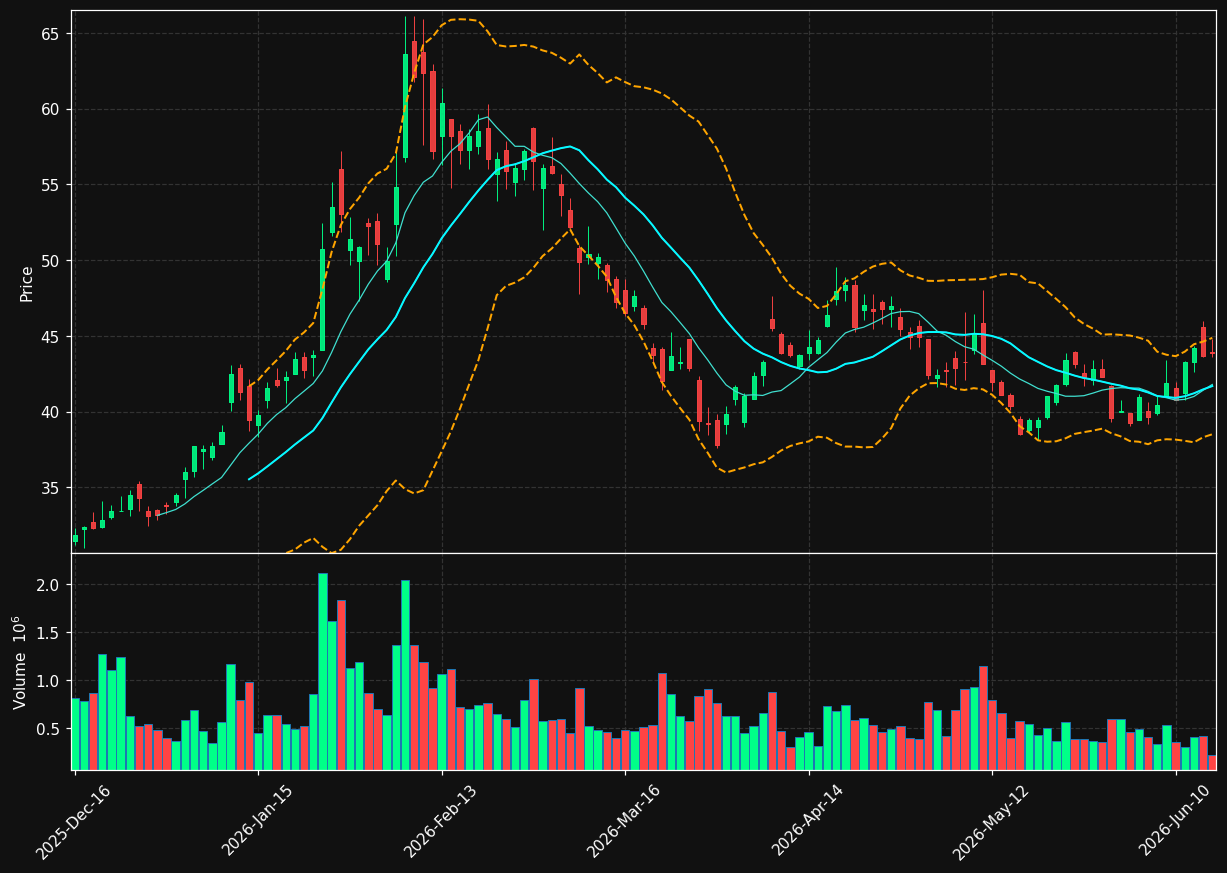Click the 2.0 volume tick label
This screenshot has height=873, width=1227.
[x=48, y=585]
